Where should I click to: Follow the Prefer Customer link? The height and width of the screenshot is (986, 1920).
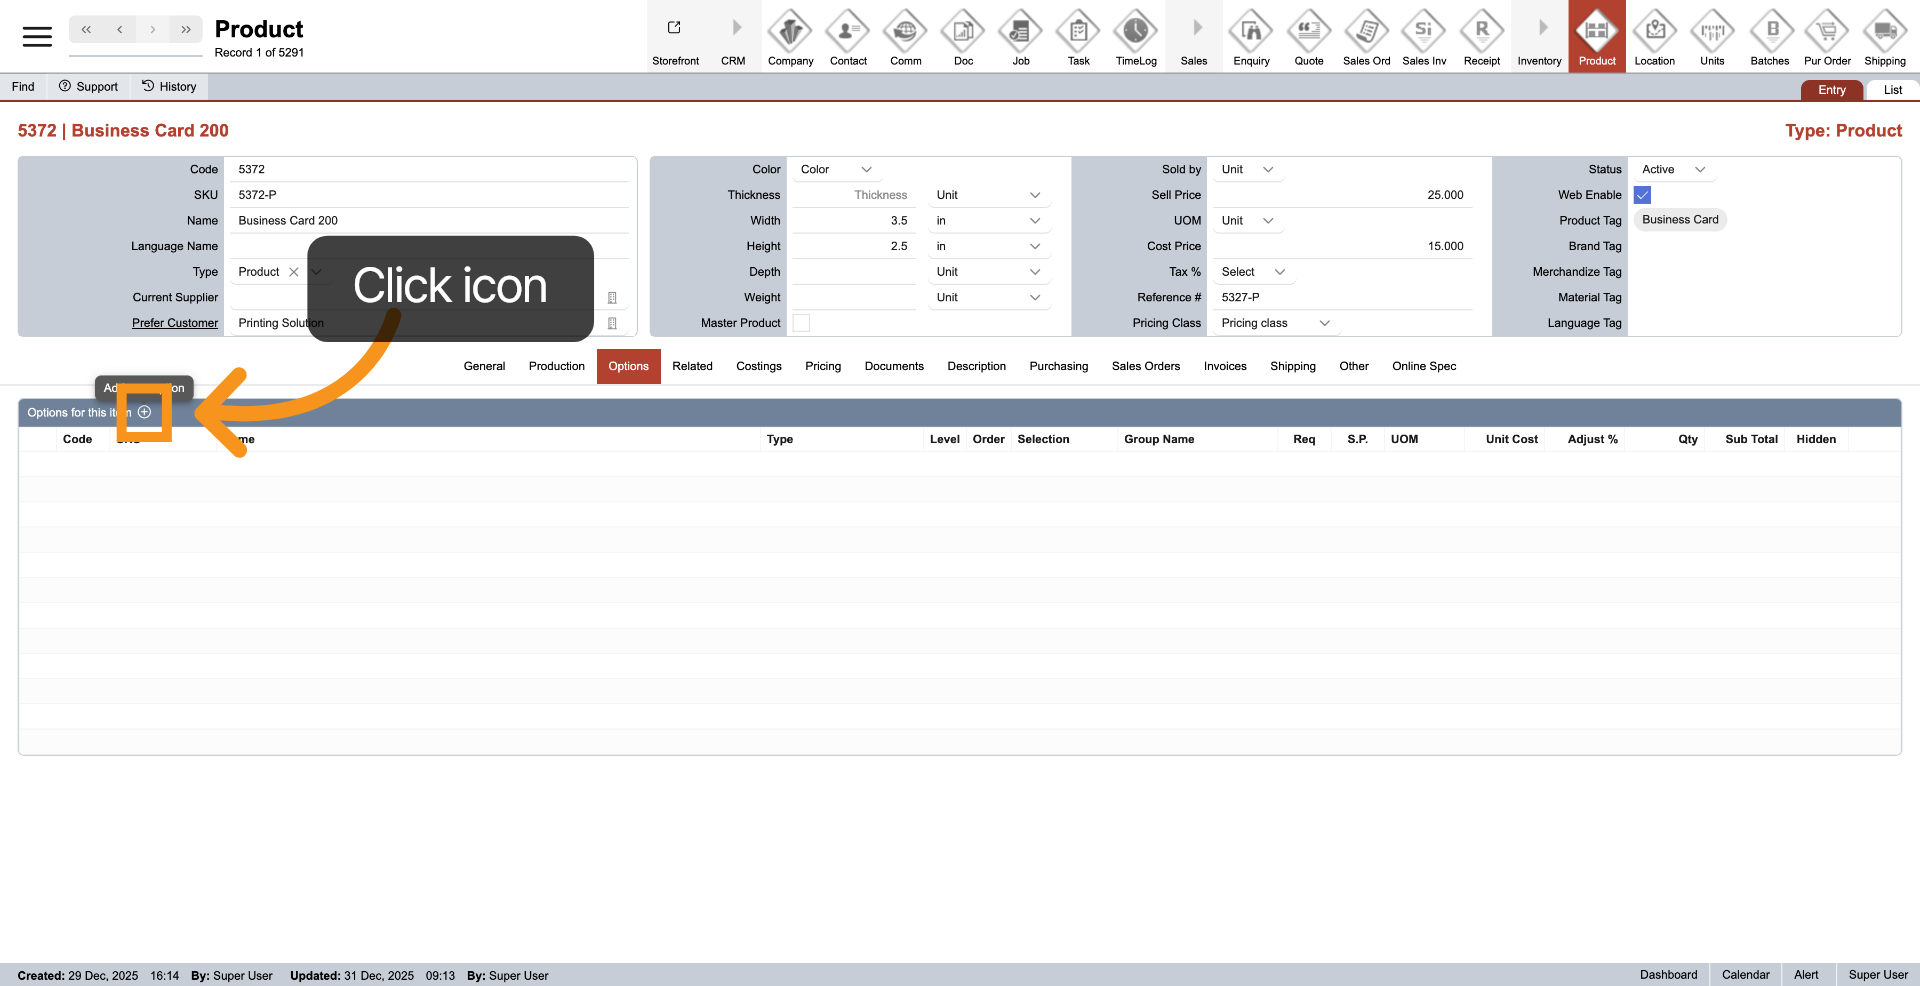175,323
